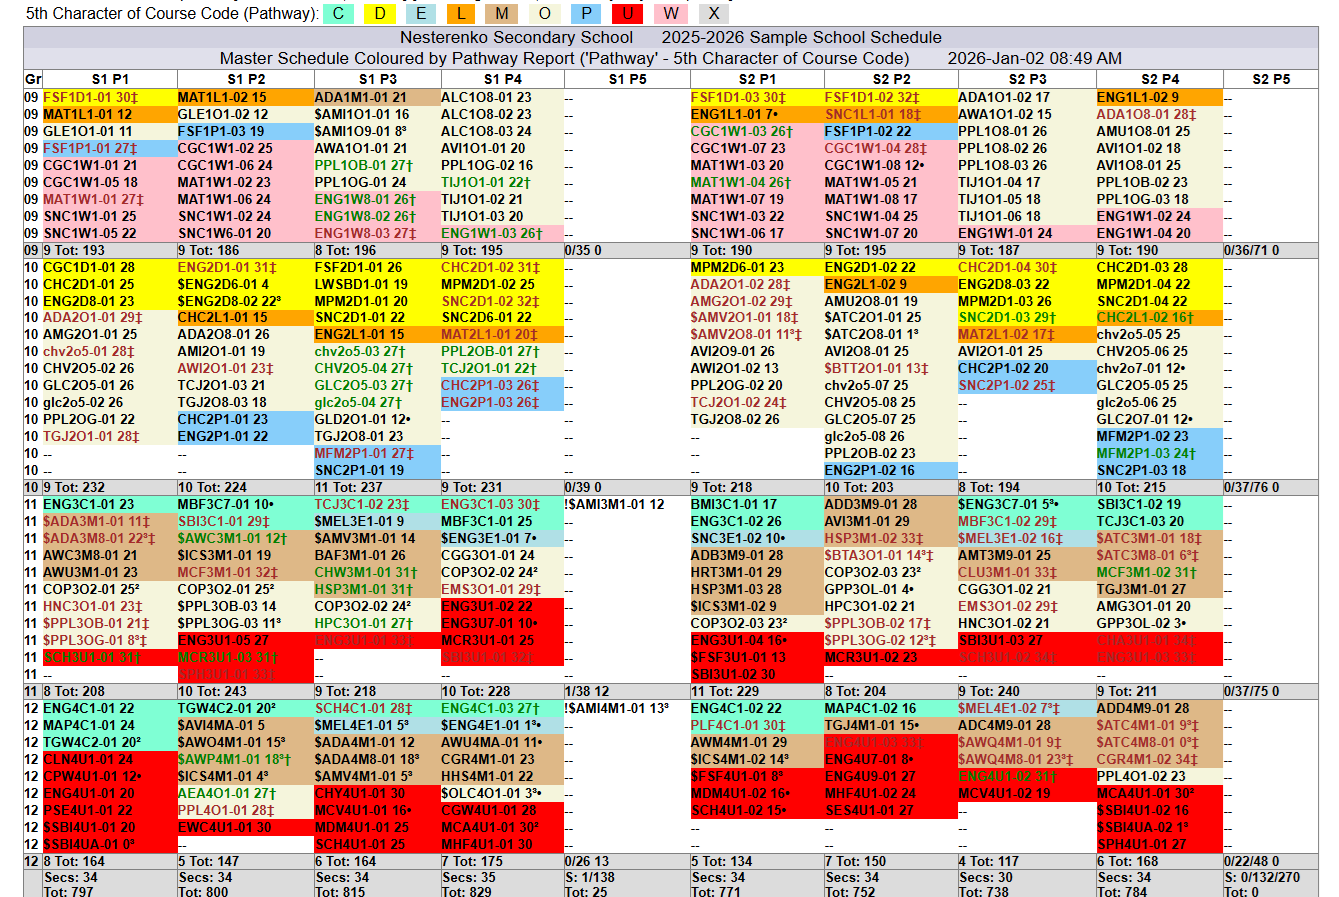Click the Nesterenko Secondary School report title
The image size is (1339, 897).
click(516, 37)
